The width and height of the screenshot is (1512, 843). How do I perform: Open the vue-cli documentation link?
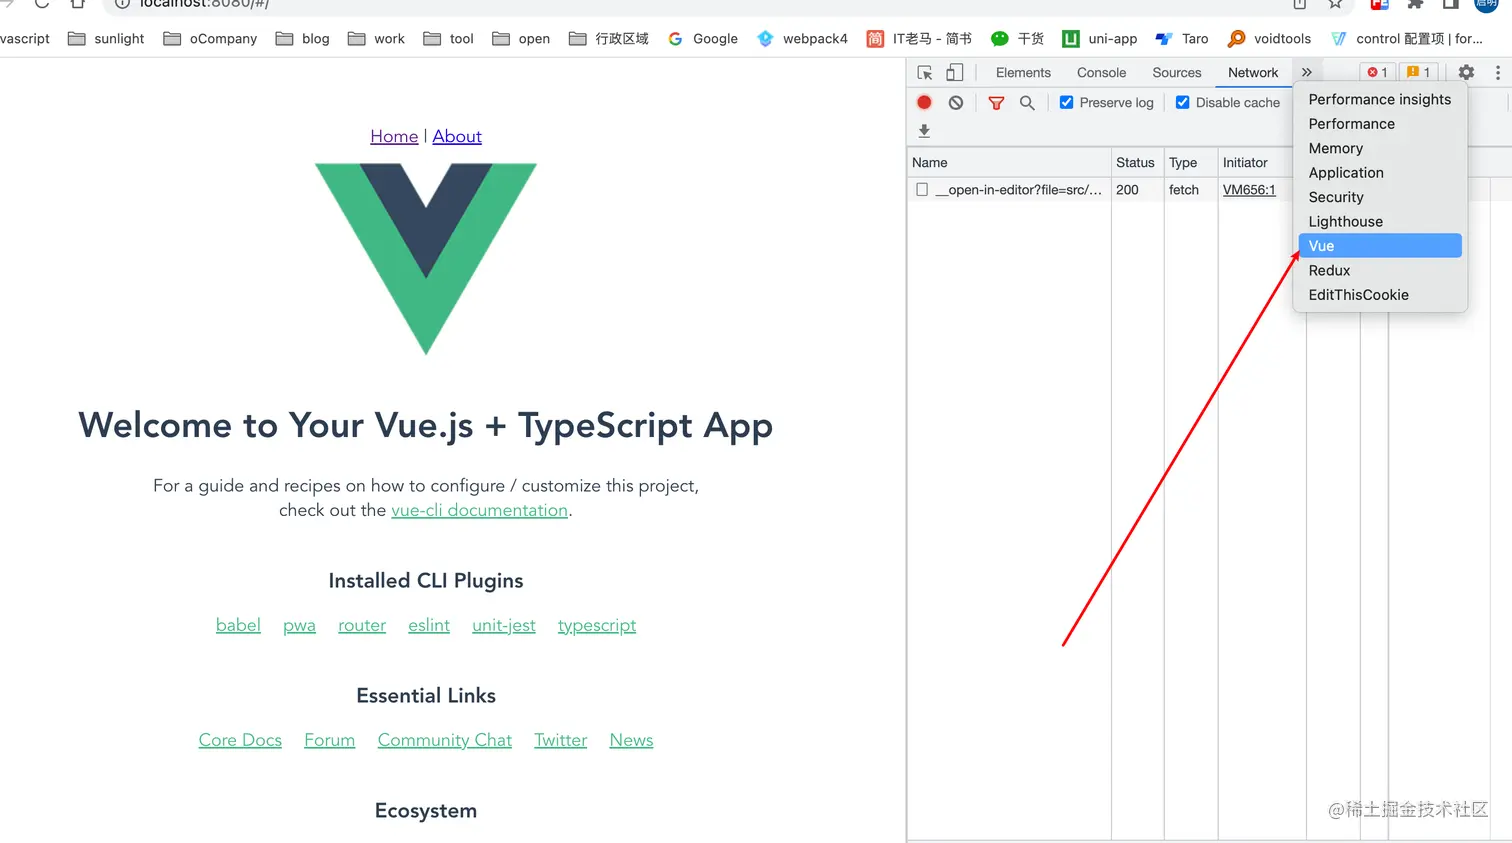coord(480,510)
